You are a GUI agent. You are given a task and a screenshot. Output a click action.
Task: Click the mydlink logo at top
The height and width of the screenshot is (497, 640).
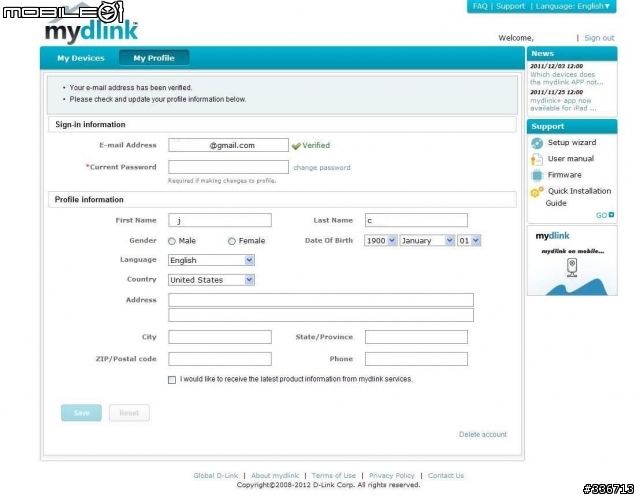(91, 32)
